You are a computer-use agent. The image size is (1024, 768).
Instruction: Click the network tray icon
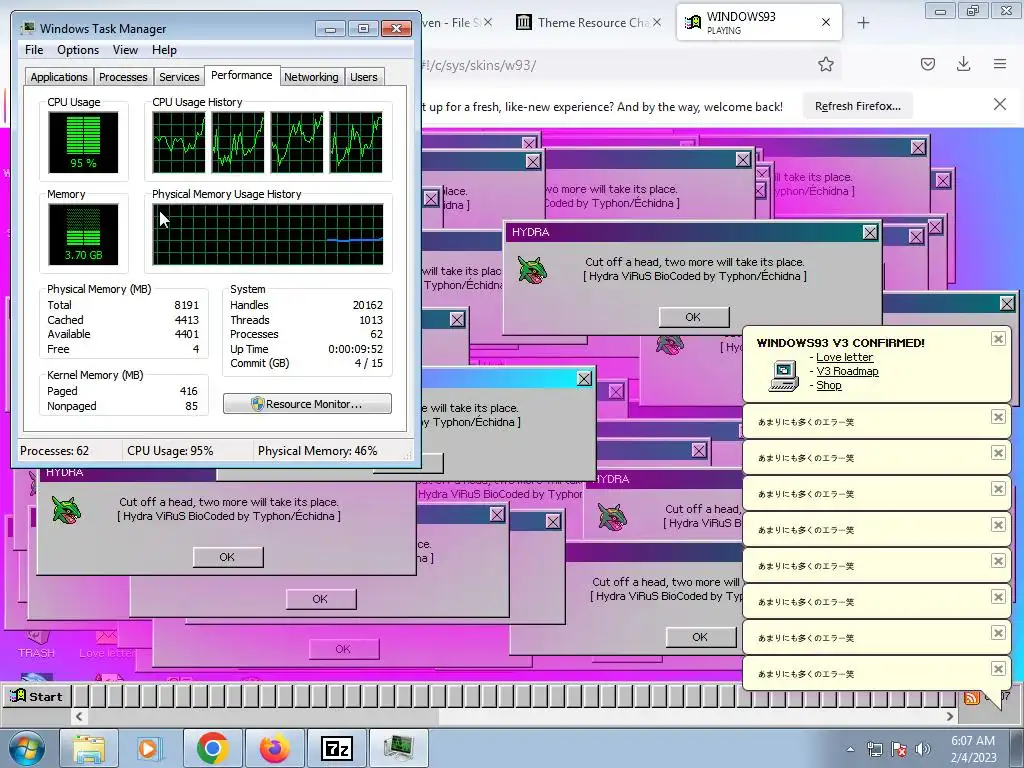[874, 749]
